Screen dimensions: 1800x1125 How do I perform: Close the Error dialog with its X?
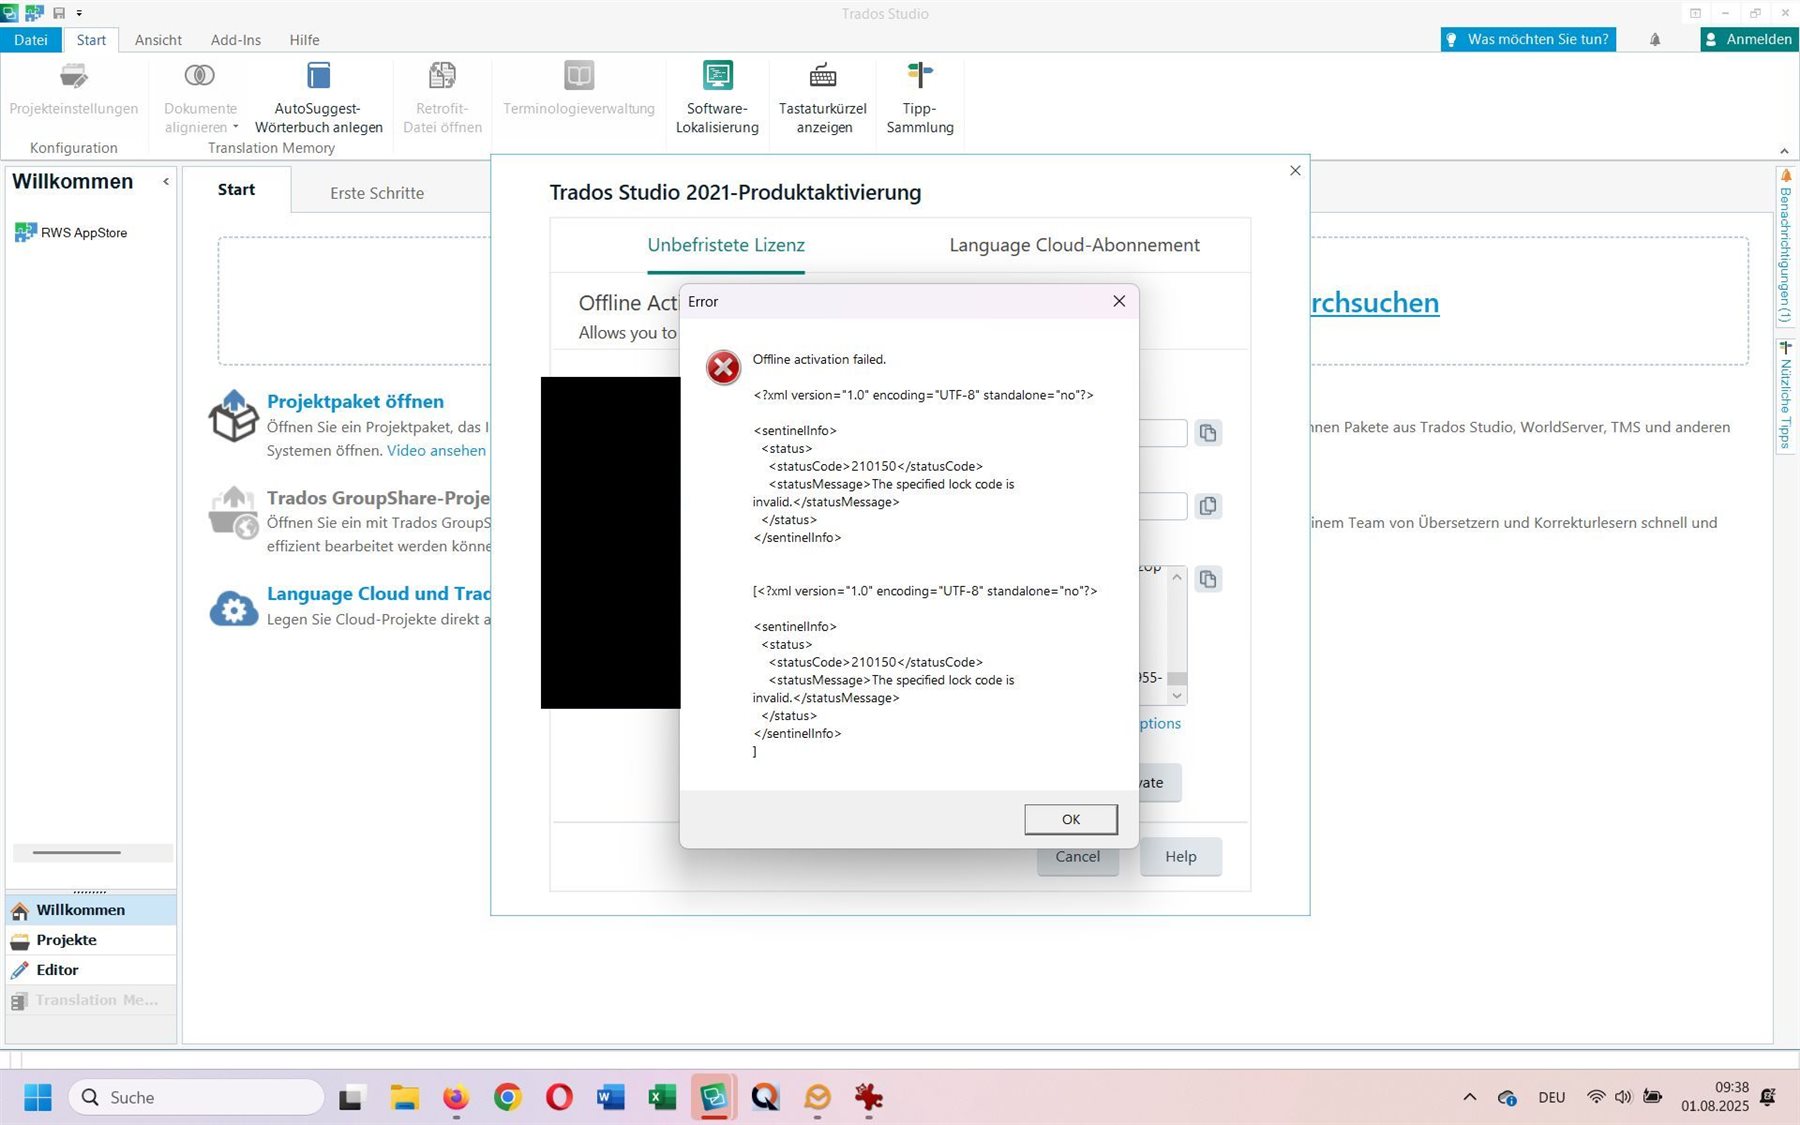pyautogui.click(x=1118, y=301)
